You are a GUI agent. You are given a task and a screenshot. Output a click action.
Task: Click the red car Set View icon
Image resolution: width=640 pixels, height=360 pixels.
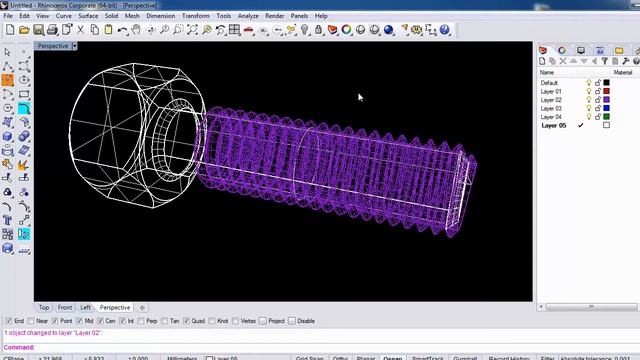(249, 30)
